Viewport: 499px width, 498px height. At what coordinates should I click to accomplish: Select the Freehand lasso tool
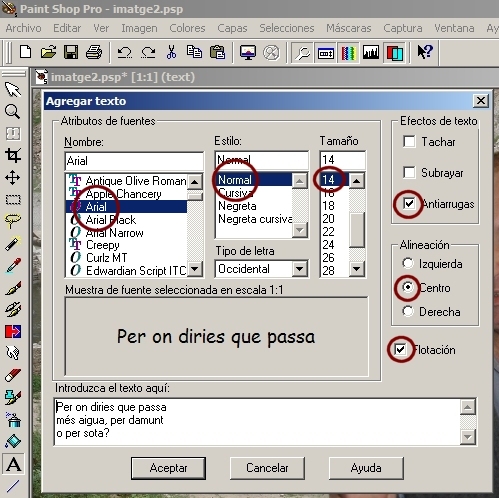point(13,221)
